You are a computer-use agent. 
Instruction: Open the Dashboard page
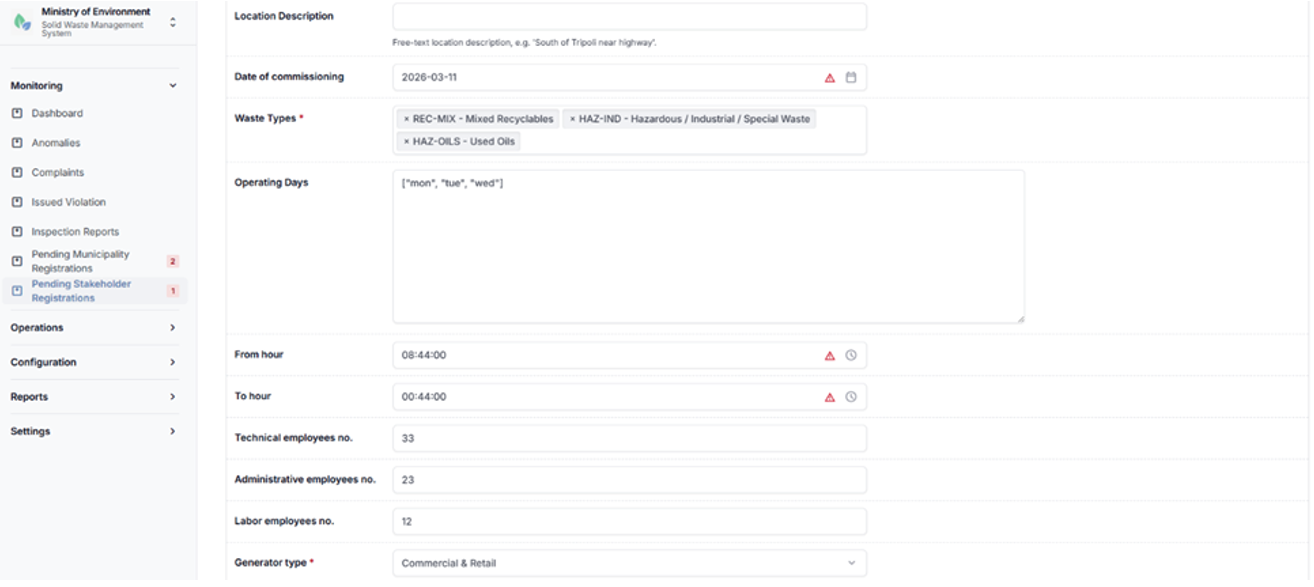(x=57, y=114)
